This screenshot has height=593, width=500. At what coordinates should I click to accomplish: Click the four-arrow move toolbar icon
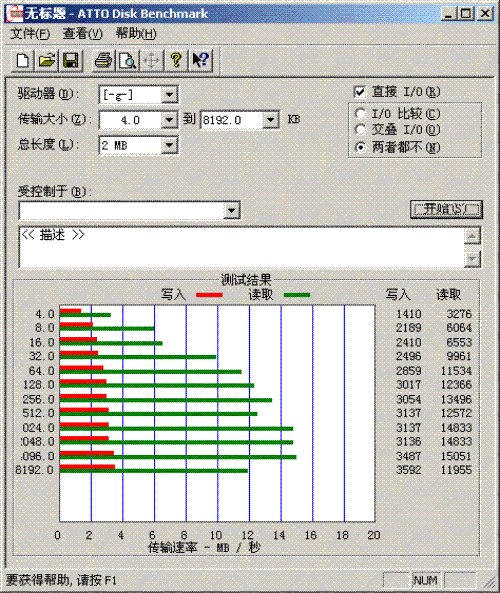coord(152,61)
